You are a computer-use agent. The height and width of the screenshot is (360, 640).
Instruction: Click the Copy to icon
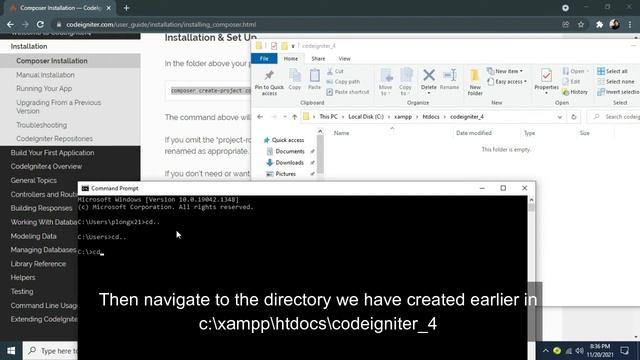pyautogui.click(x=406, y=76)
